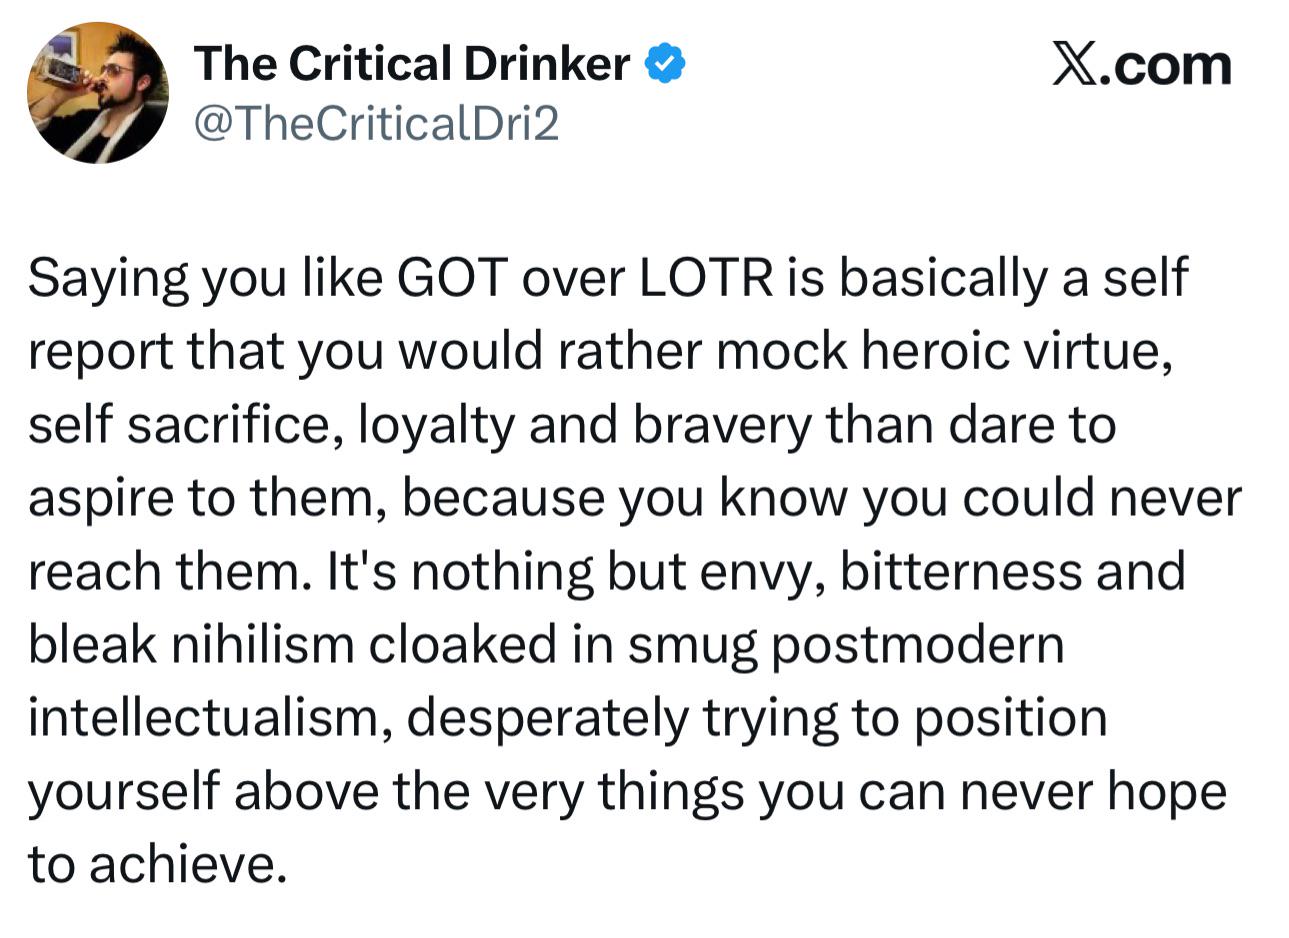This screenshot has height=938, width=1289.
Task: Click the word LOTR in the tweet
Action: [x=706, y=279]
